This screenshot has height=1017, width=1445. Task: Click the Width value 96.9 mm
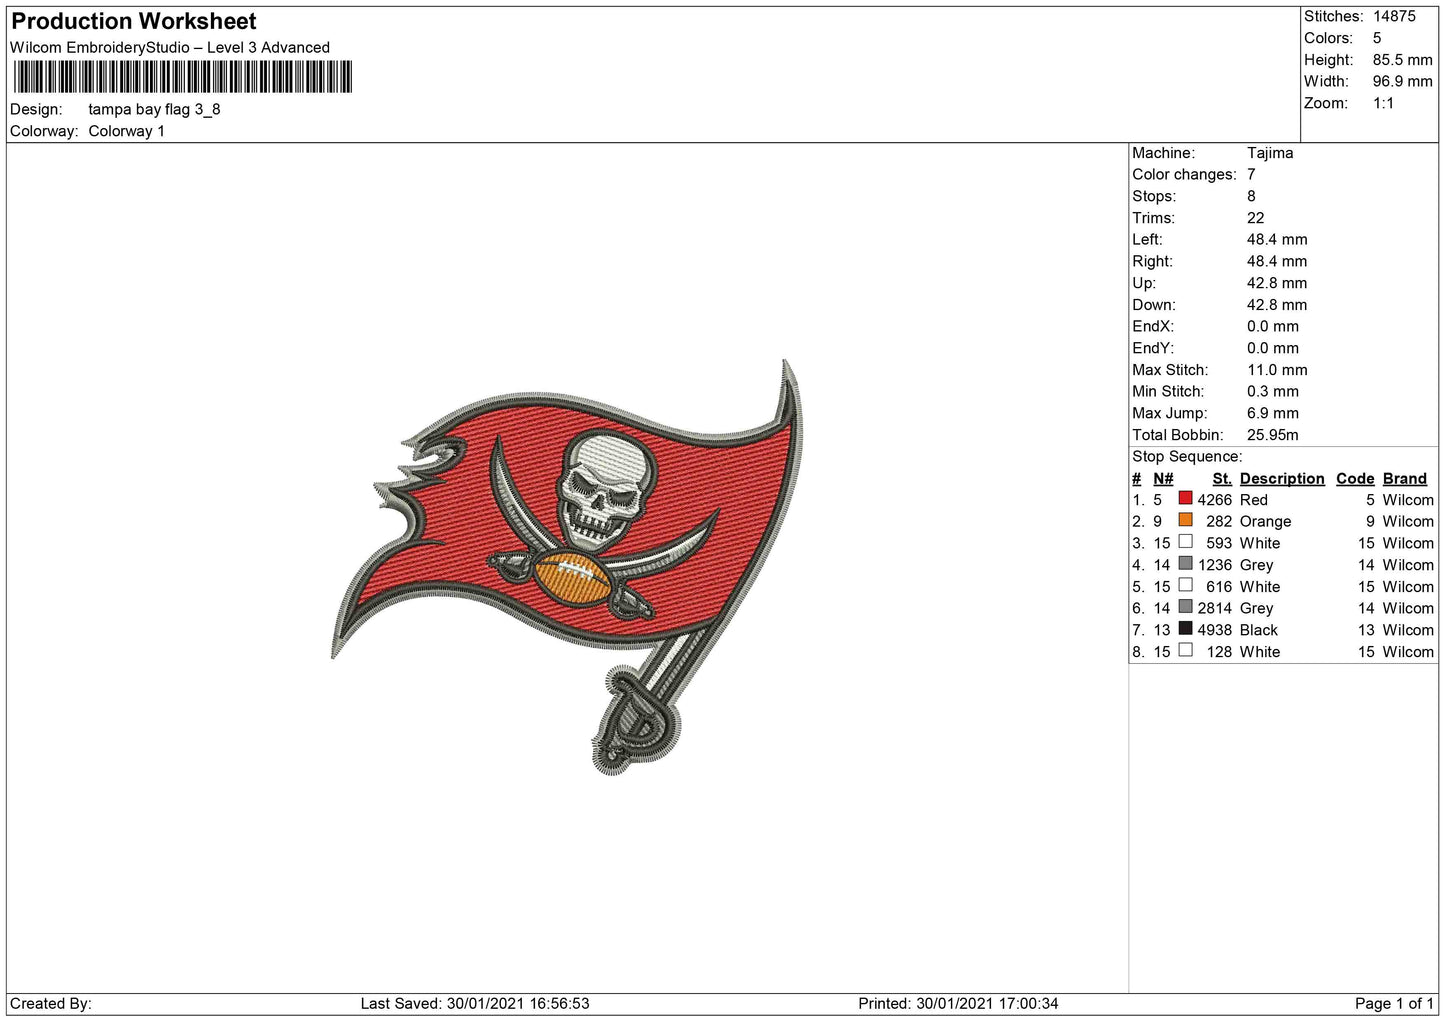click(x=1402, y=81)
